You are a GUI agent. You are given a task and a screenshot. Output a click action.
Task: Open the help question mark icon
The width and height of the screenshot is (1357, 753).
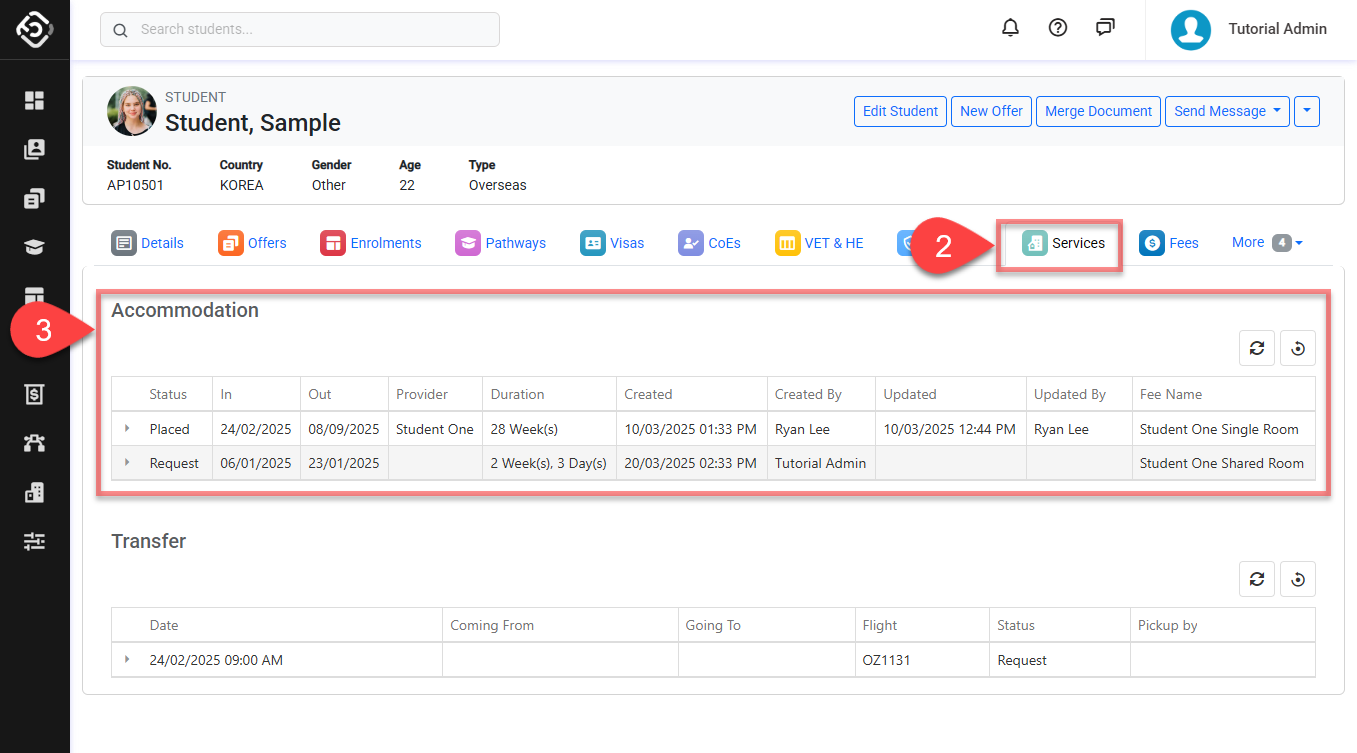pyautogui.click(x=1058, y=28)
